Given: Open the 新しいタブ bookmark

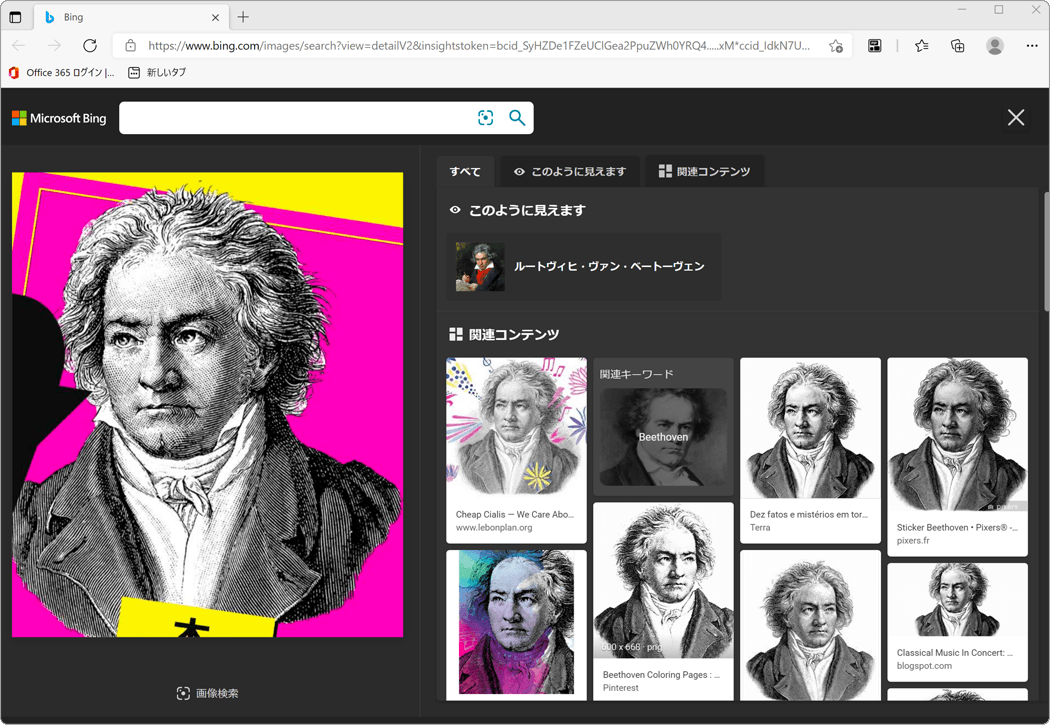Looking at the screenshot, I should coord(157,72).
